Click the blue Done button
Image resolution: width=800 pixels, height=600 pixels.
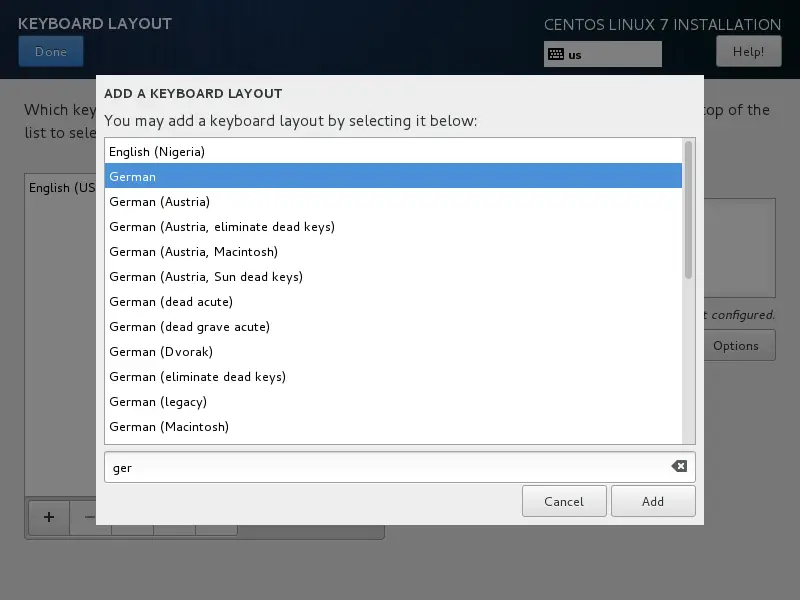tap(51, 52)
